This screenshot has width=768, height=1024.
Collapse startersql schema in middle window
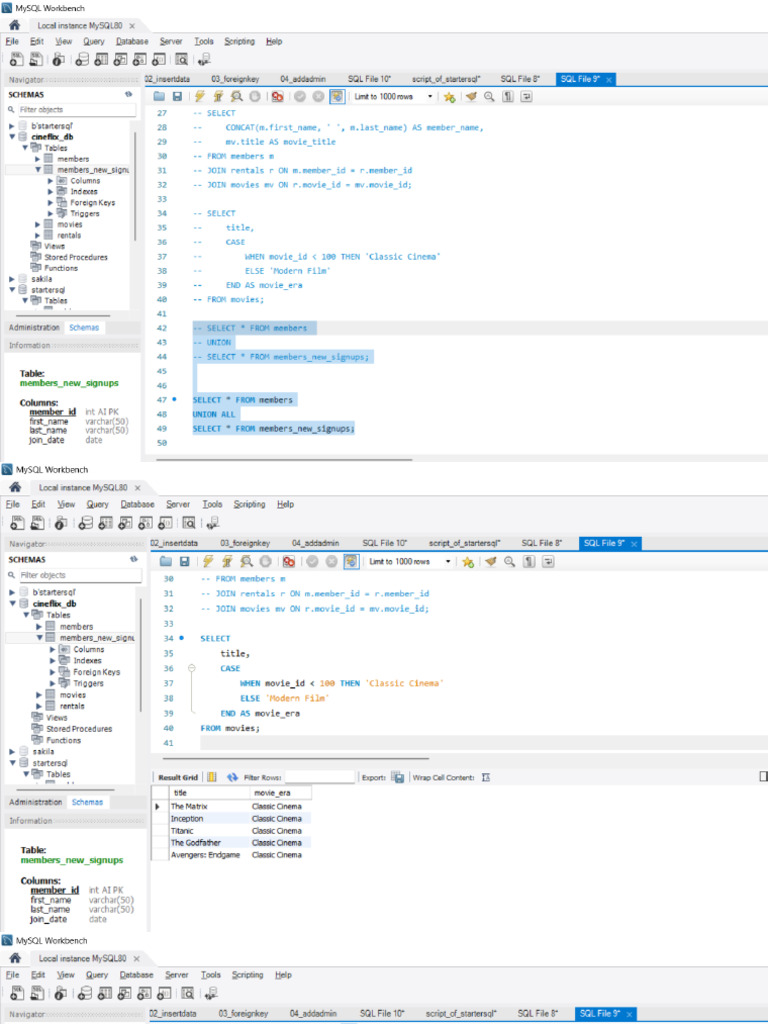click(x=12, y=763)
